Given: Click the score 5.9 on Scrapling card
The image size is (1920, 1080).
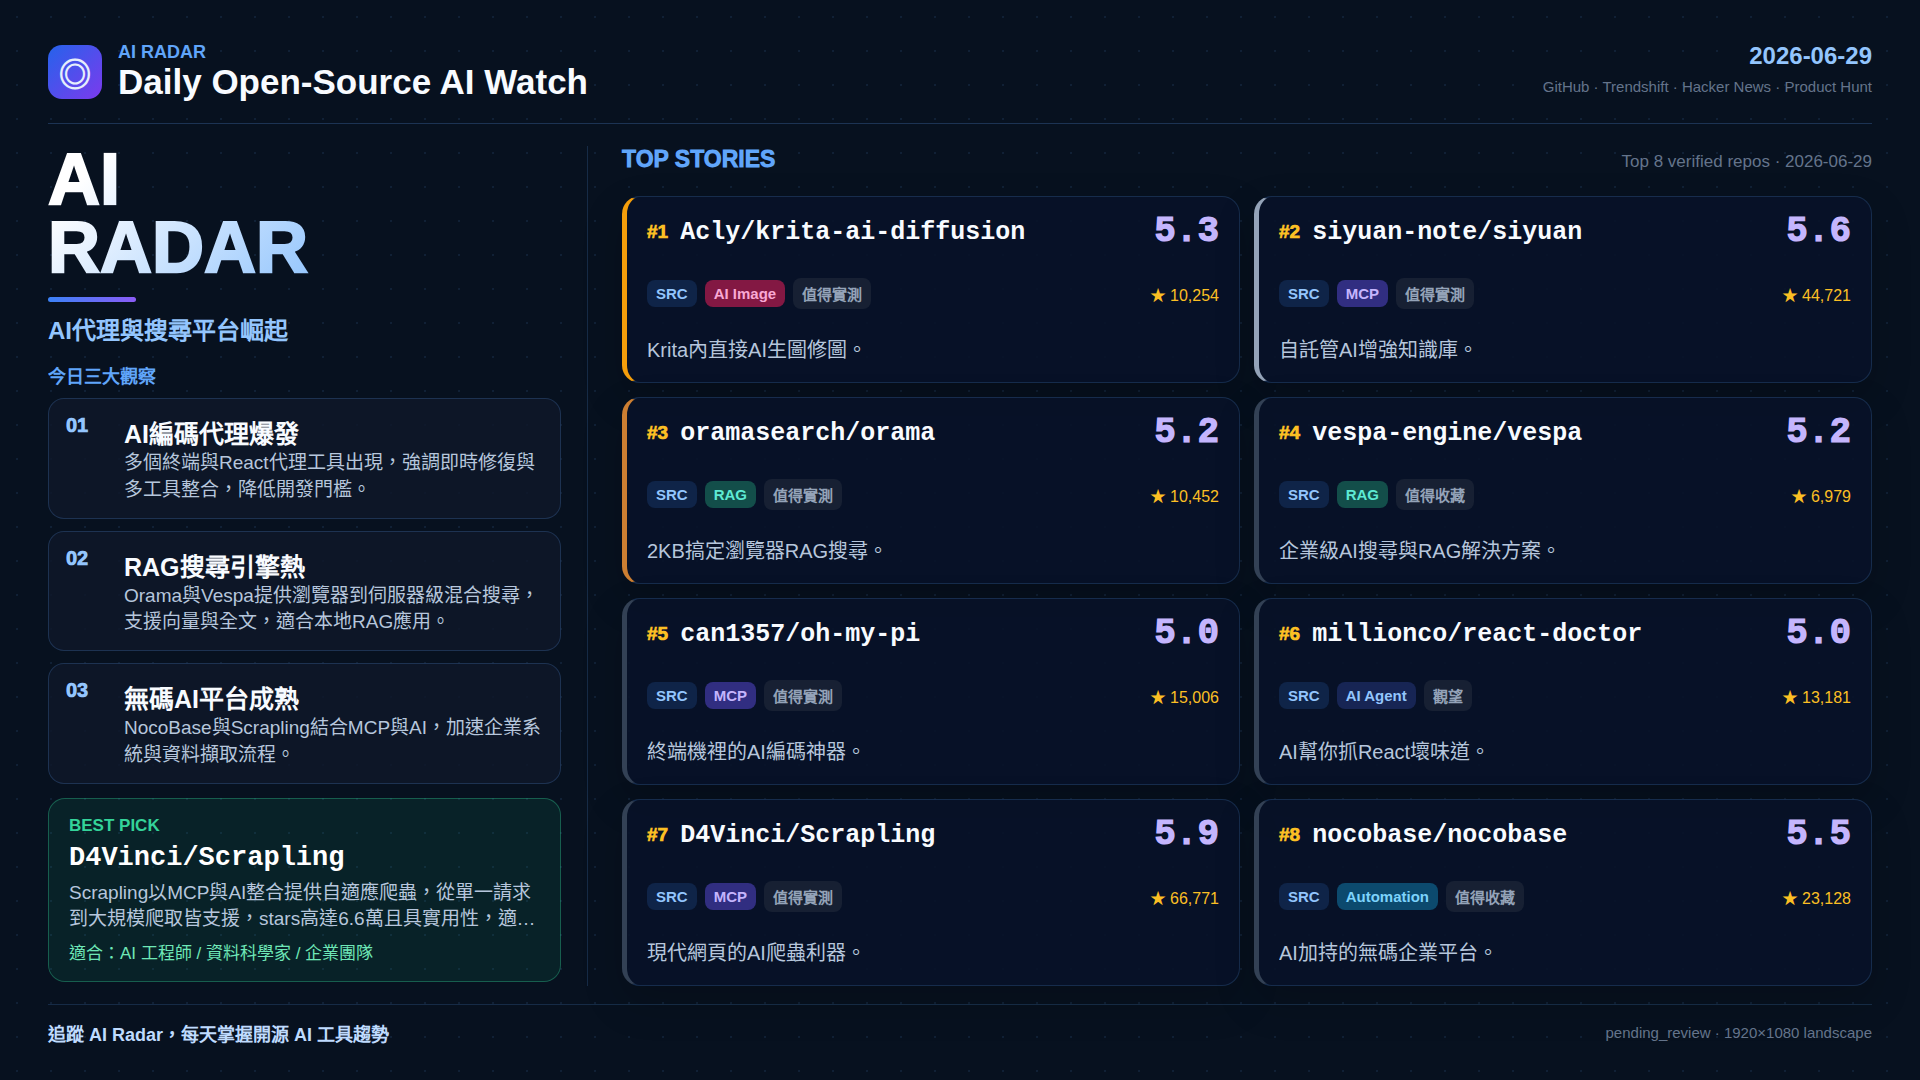Looking at the screenshot, I should click(x=1186, y=833).
